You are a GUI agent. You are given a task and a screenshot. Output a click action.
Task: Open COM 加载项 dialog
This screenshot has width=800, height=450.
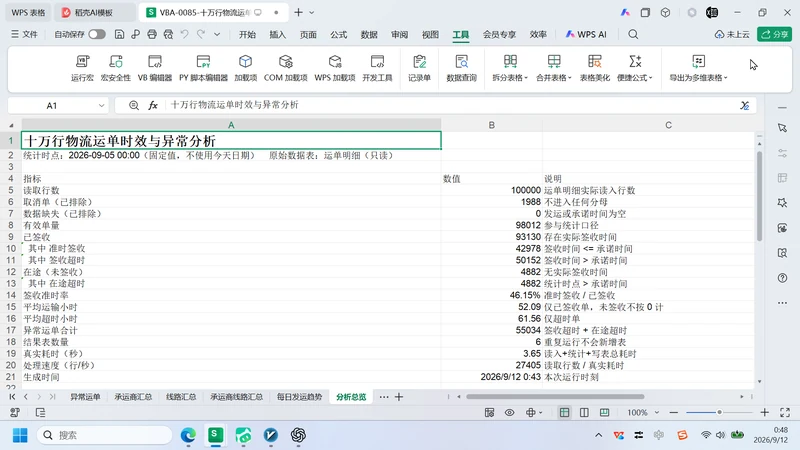pyautogui.click(x=286, y=68)
